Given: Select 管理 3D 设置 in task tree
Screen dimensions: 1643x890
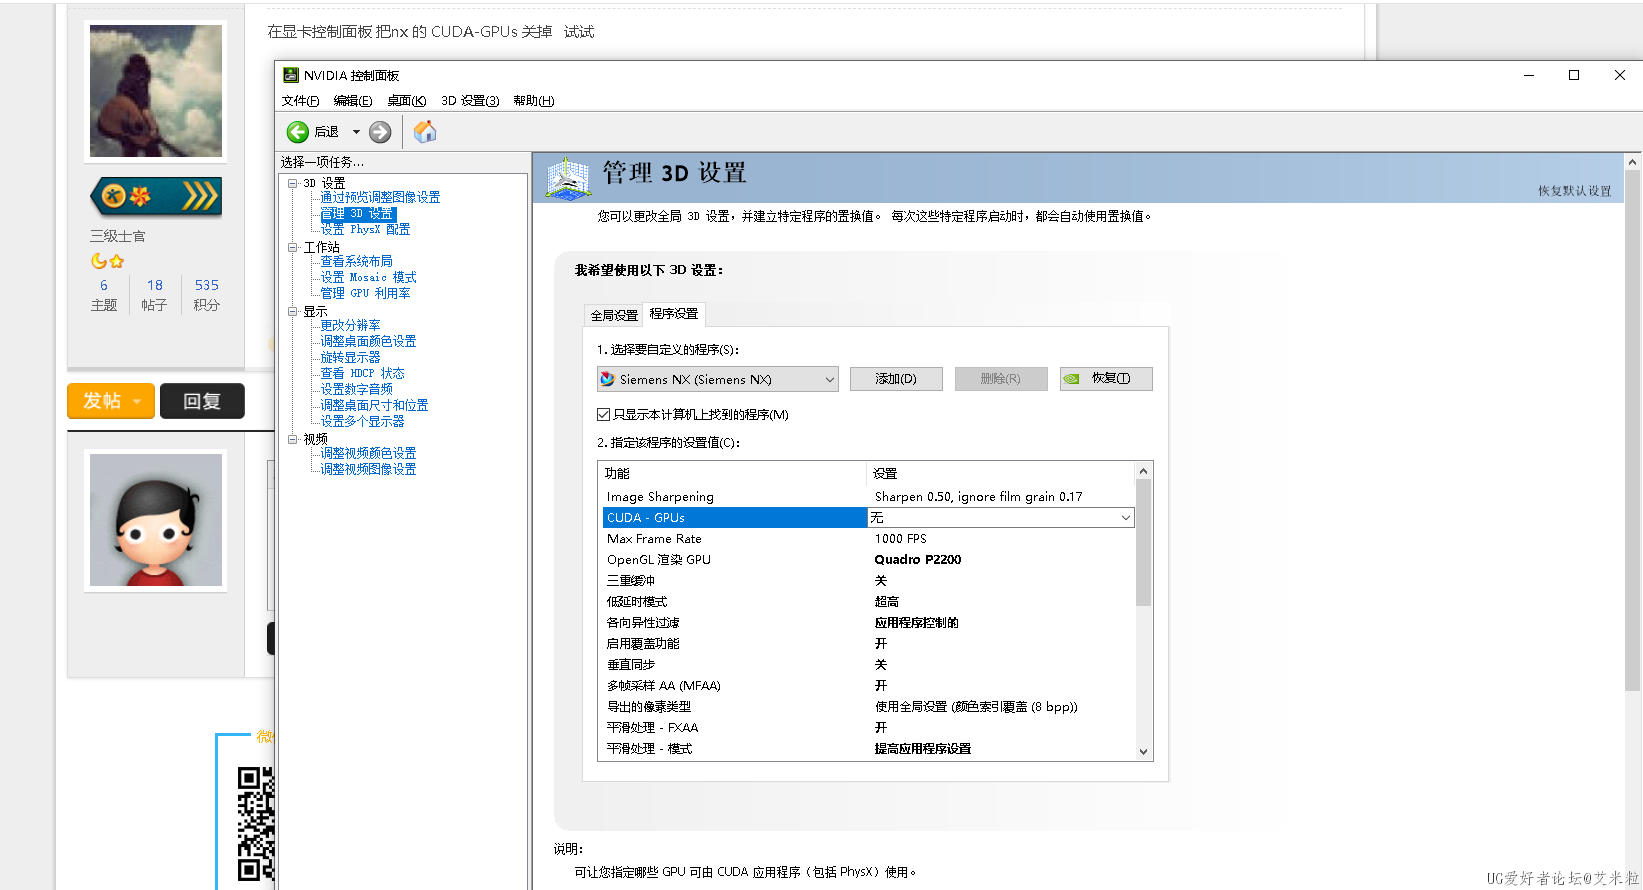Looking at the screenshot, I should click(x=358, y=214).
